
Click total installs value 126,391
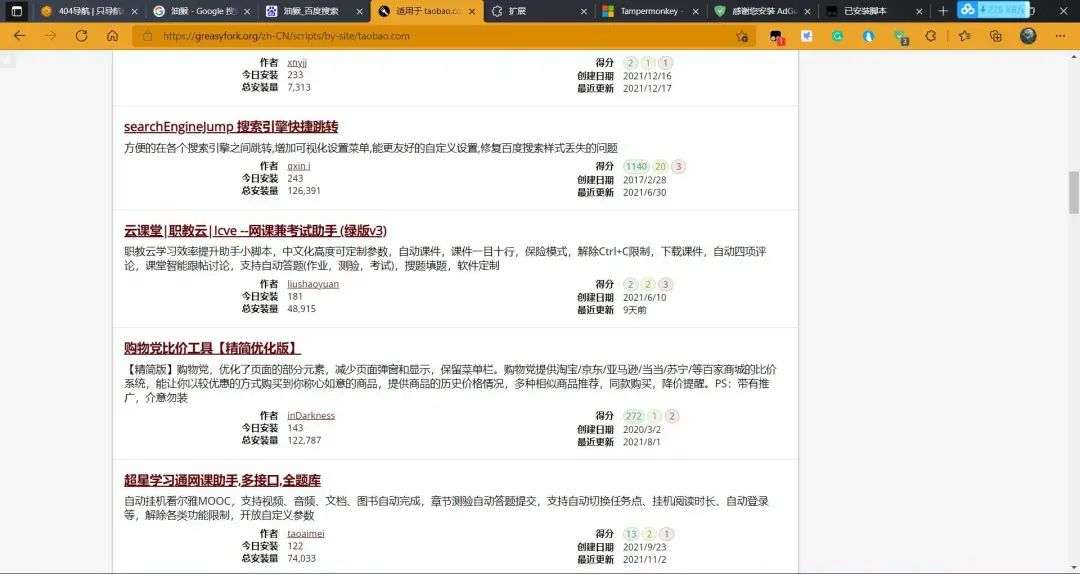coord(304,191)
